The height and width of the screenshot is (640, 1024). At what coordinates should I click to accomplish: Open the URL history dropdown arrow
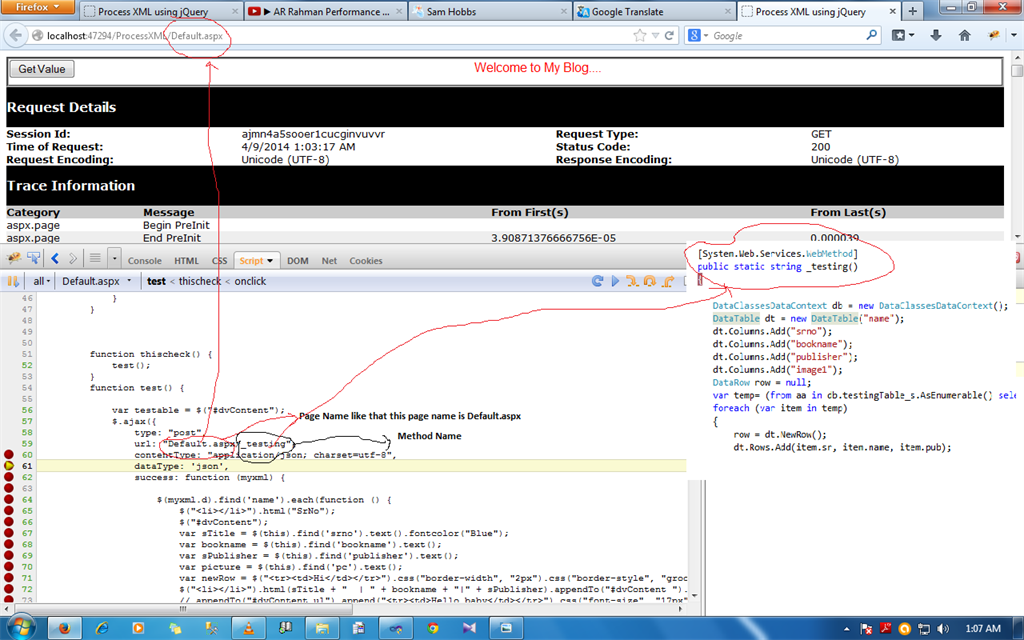point(655,35)
